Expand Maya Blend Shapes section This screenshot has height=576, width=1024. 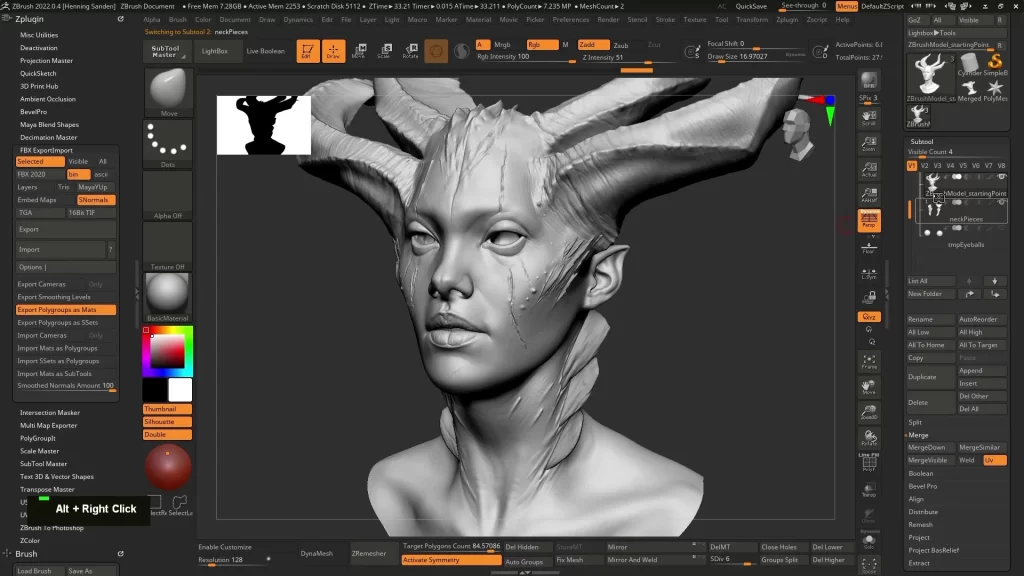49,125
